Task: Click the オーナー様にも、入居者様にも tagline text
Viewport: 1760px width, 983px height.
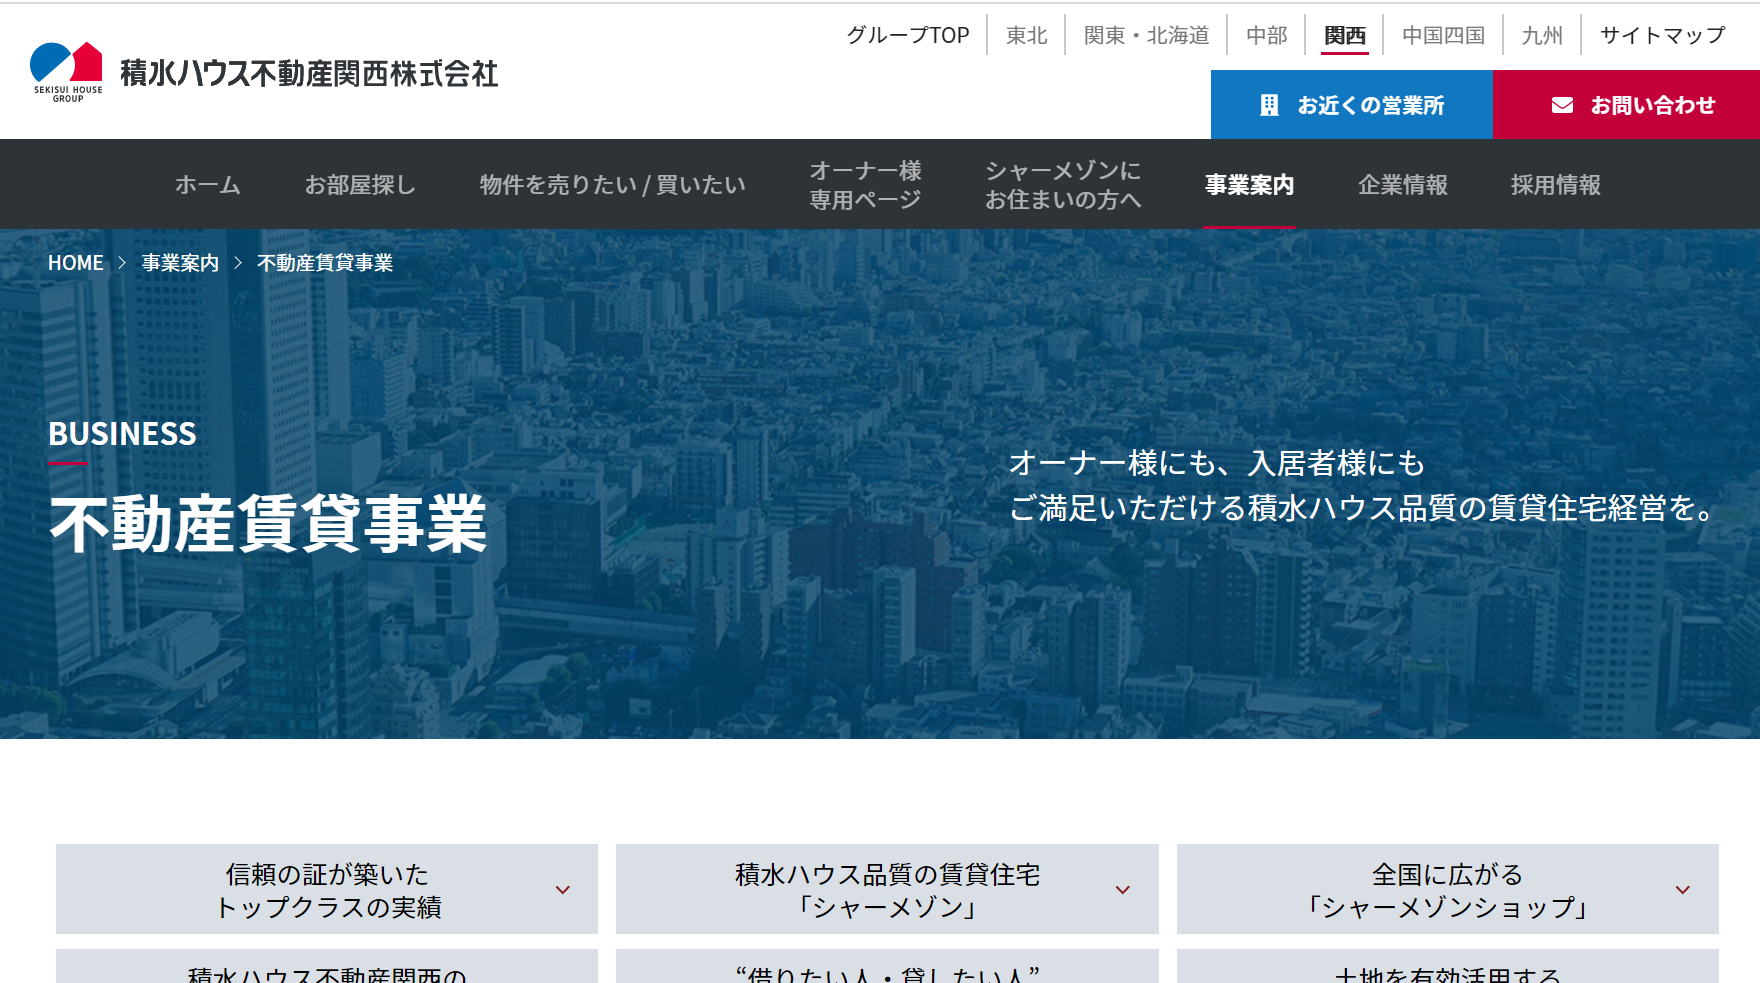Action: click(x=1217, y=463)
